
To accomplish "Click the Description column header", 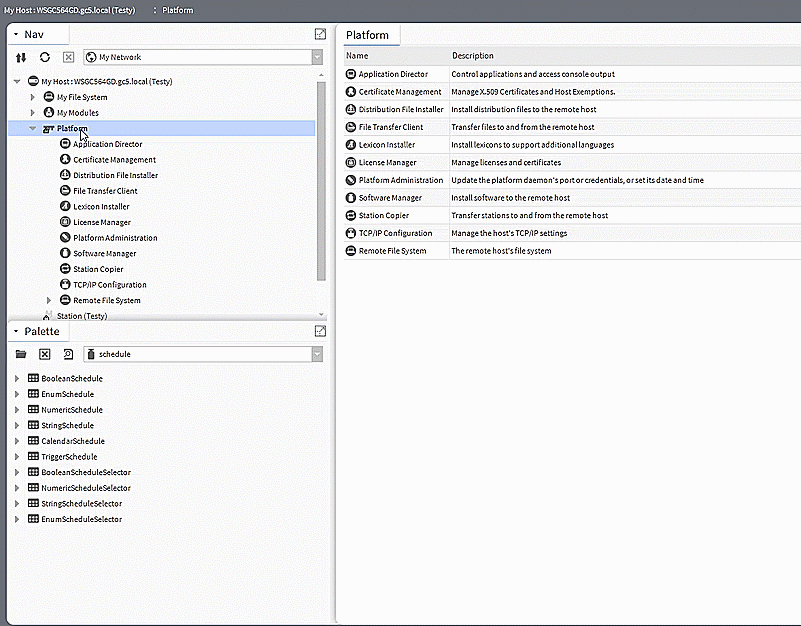I will pyautogui.click(x=473, y=56).
